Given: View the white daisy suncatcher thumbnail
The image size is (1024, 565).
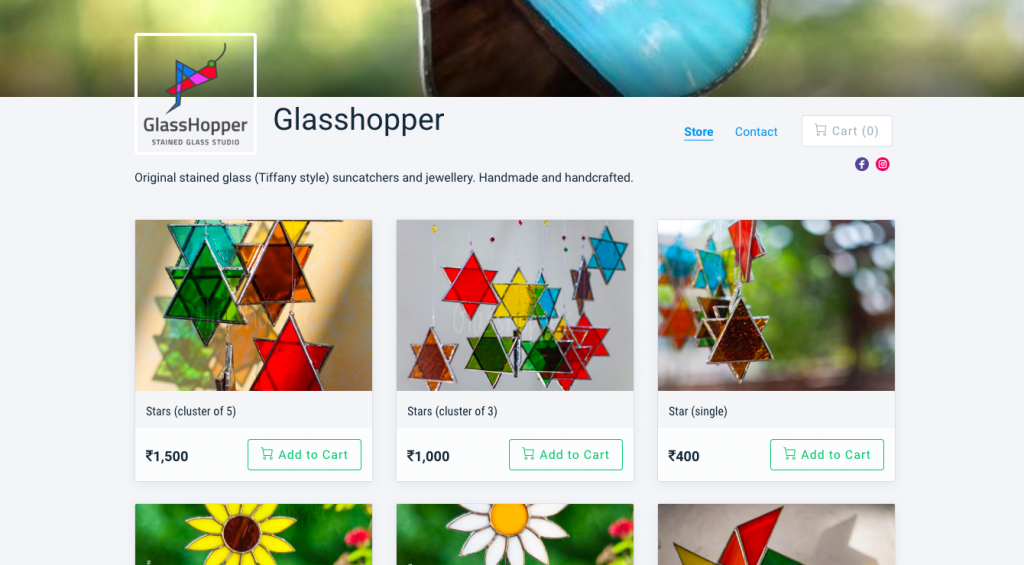Looking at the screenshot, I should pos(515,534).
